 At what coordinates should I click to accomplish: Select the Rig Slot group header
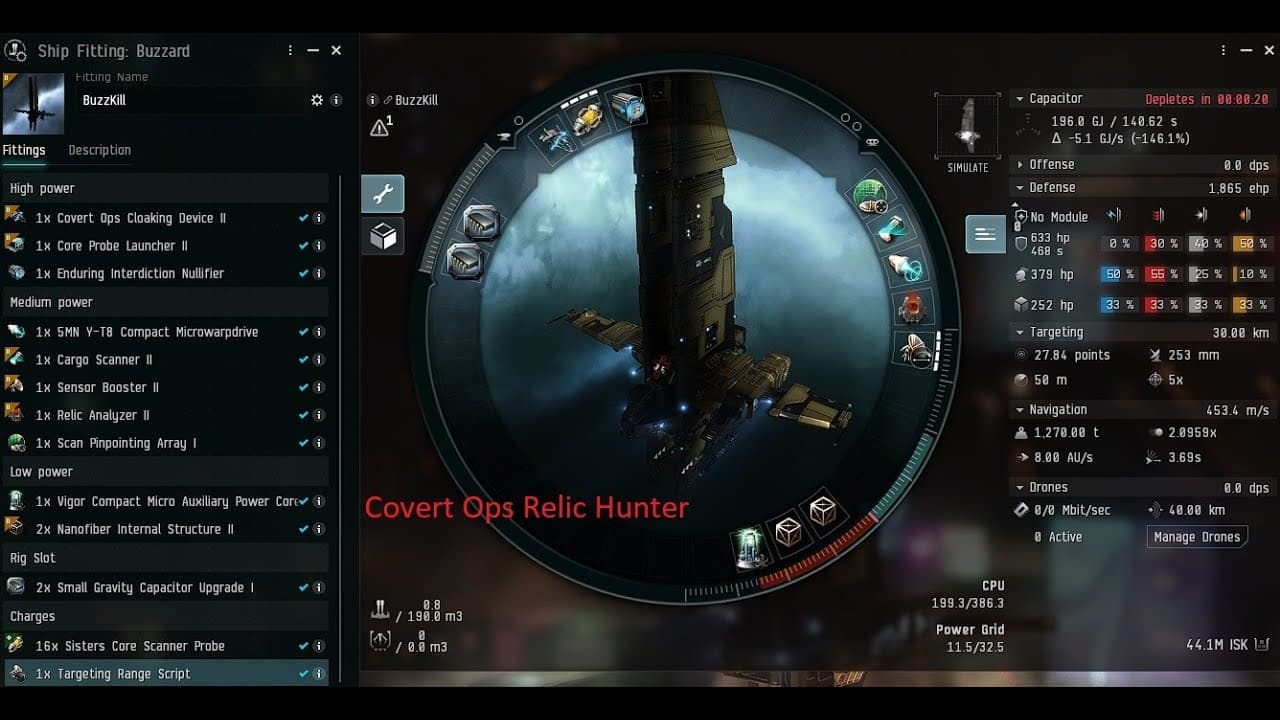(165, 558)
